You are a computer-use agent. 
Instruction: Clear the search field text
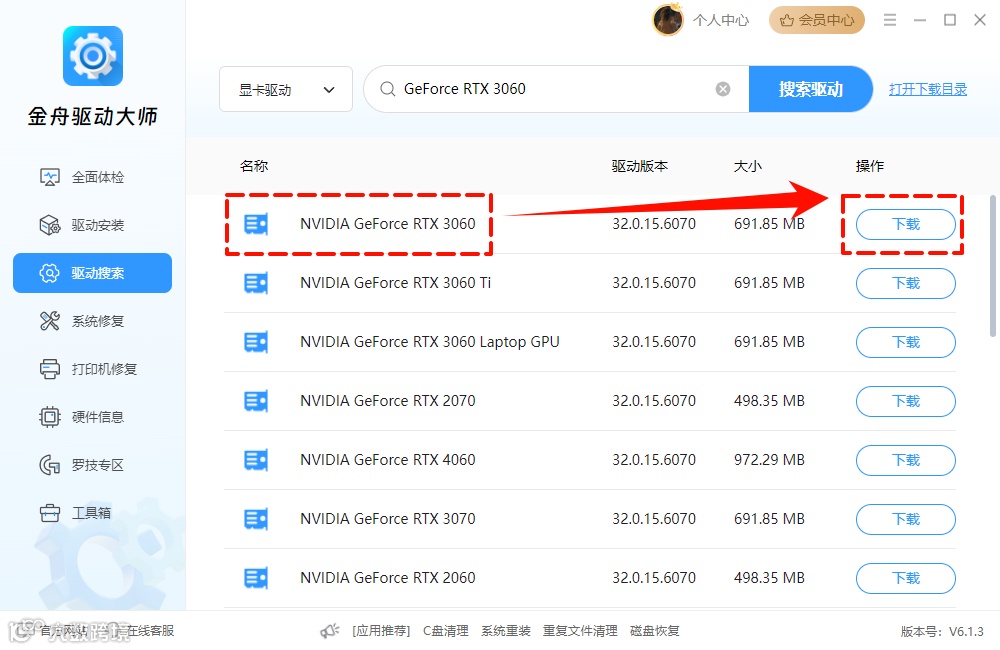(723, 89)
